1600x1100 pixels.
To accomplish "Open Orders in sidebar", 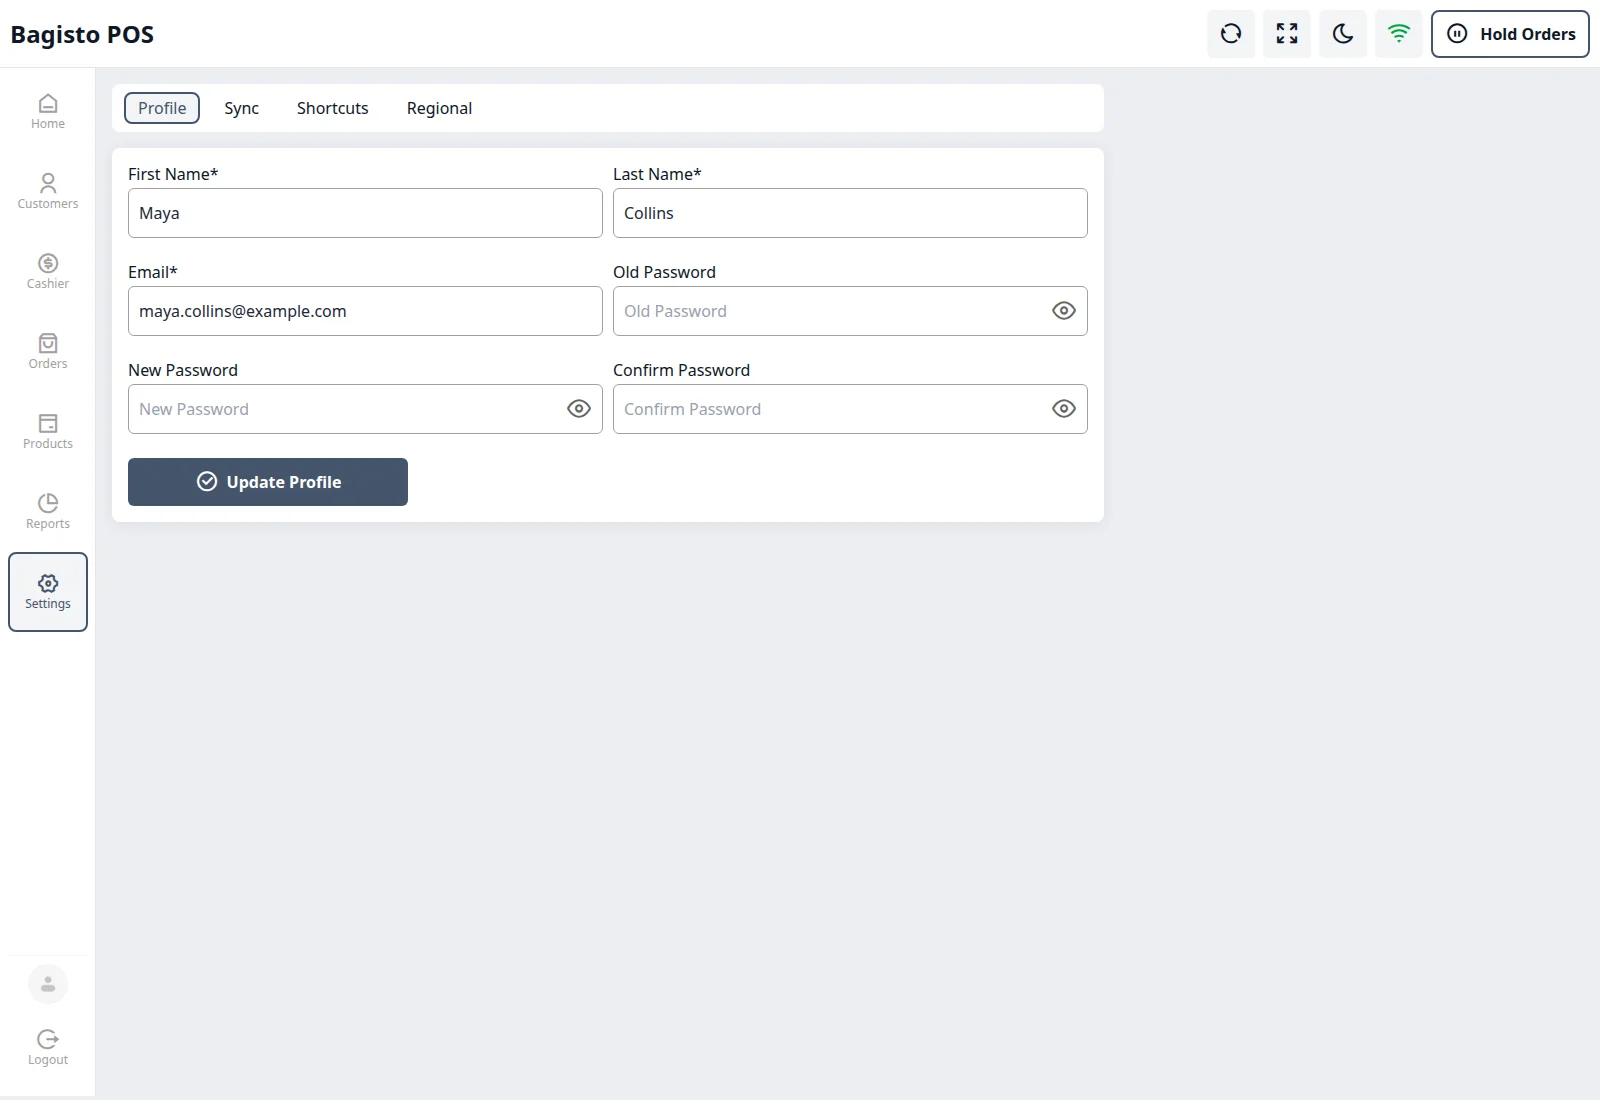I will click(48, 352).
